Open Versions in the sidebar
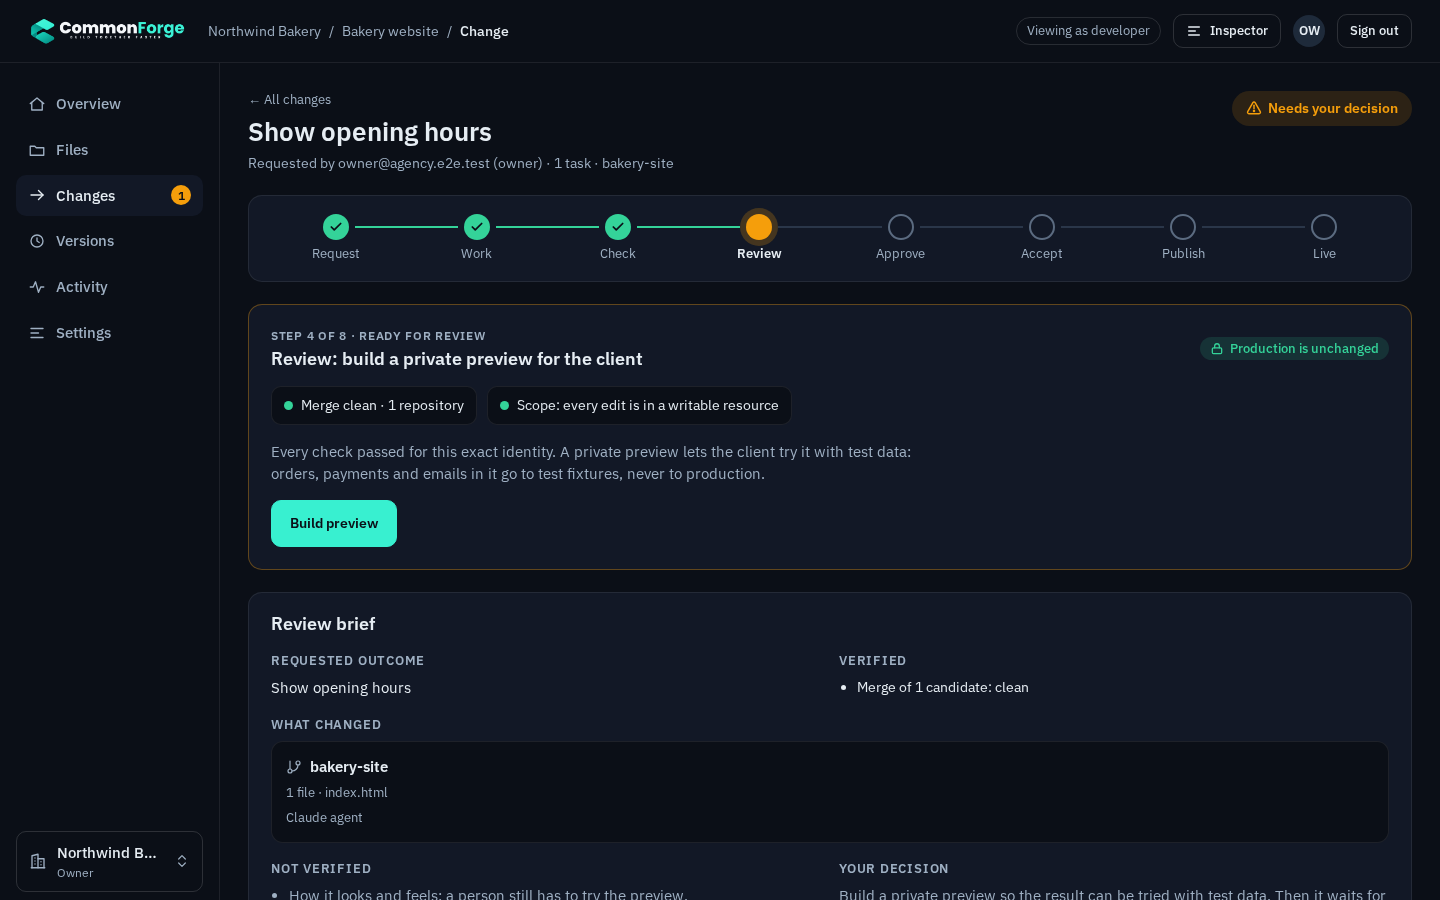The width and height of the screenshot is (1440, 900). (x=109, y=241)
